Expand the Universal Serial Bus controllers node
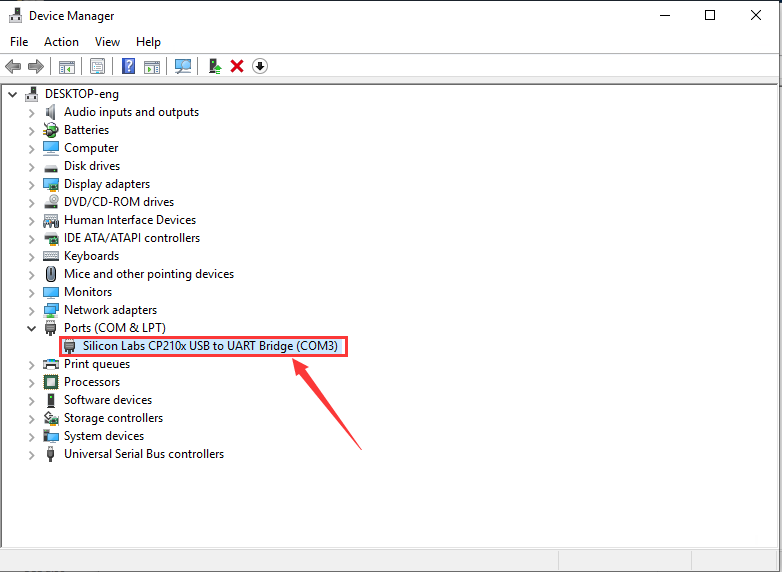Screen dimensions: 782x572 click(x=31, y=454)
